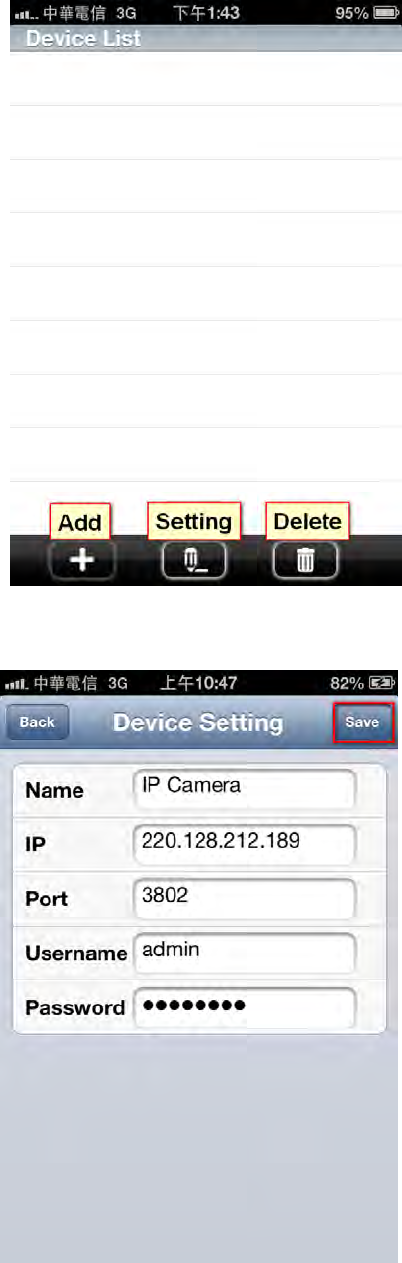Click the red-outlined Delete label
This screenshot has height=1263, width=402.
click(x=307, y=521)
